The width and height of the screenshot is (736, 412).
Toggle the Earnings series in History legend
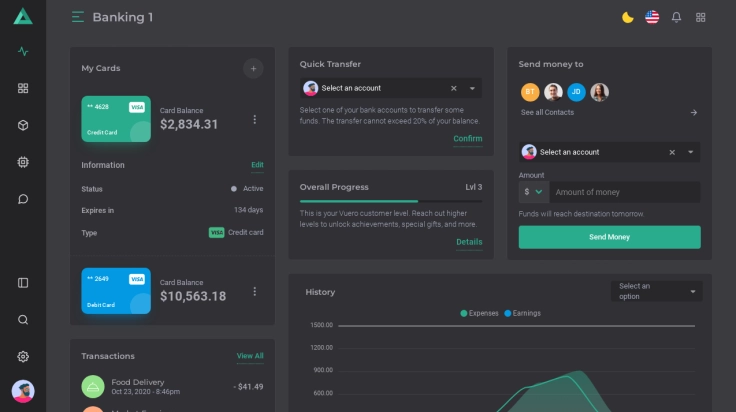tap(522, 313)
